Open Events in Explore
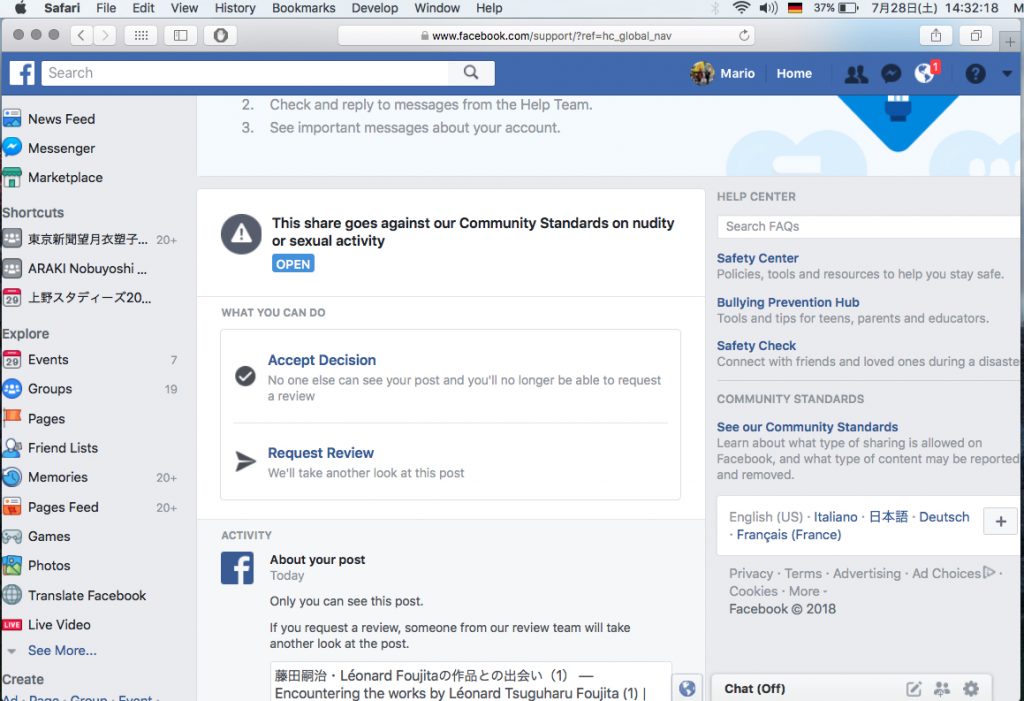1024x701 pixels. [48, 359]
